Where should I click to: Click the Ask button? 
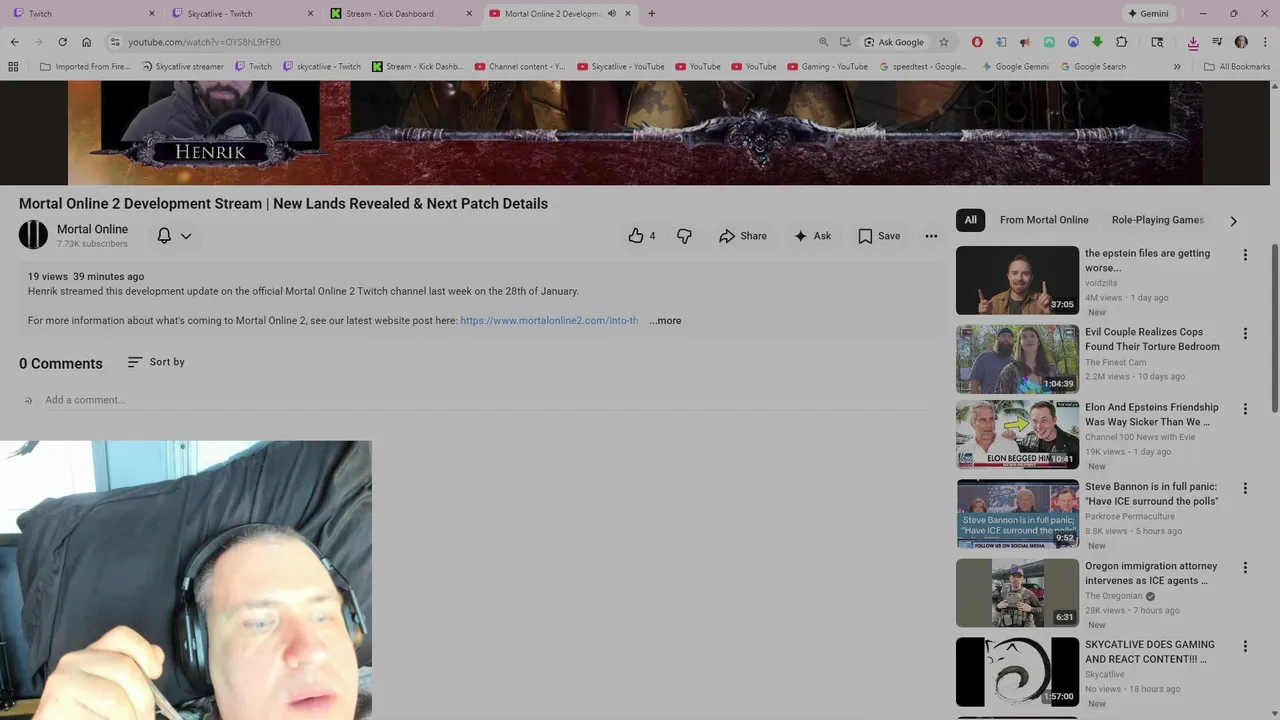[812, 236]
